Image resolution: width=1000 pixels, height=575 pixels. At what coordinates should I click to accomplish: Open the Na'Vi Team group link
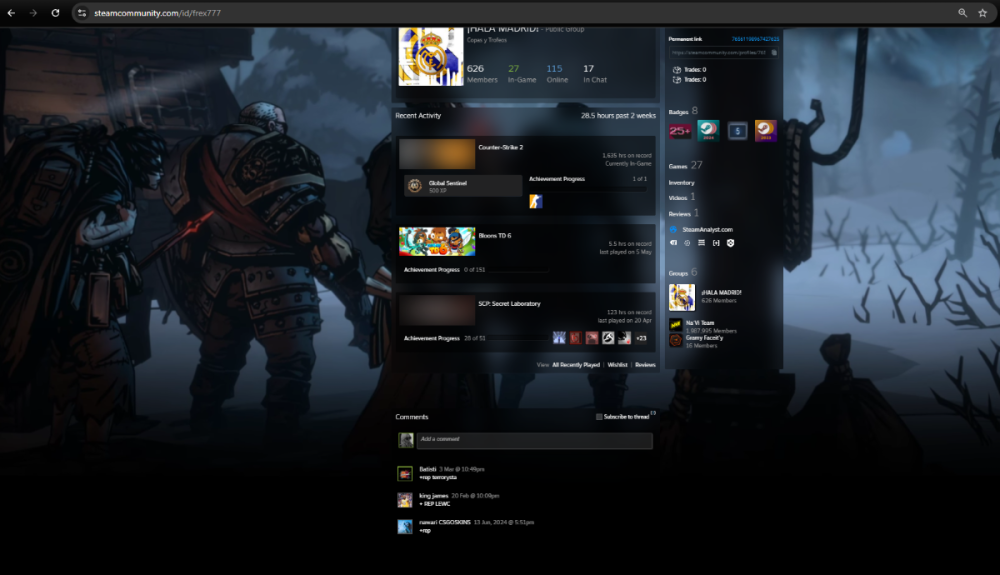click(700, 323)
